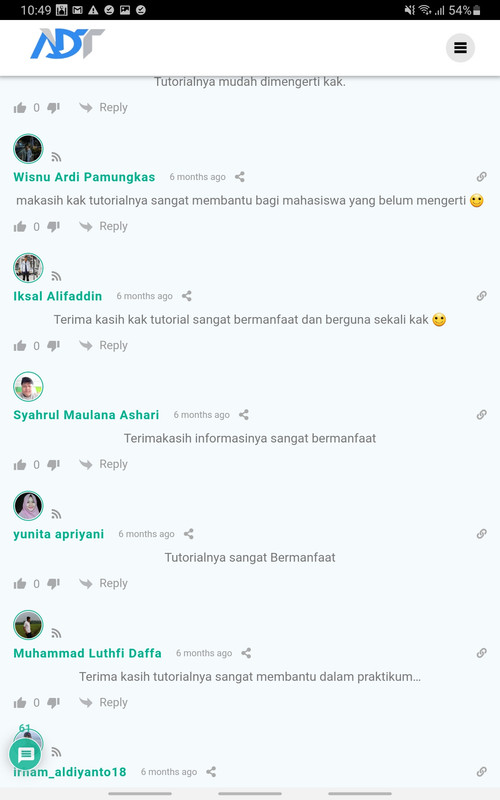Copy permalink of yunita apriyani's comment
The height and width of the screenshot is (800, 500).
[x=481, y=534]
